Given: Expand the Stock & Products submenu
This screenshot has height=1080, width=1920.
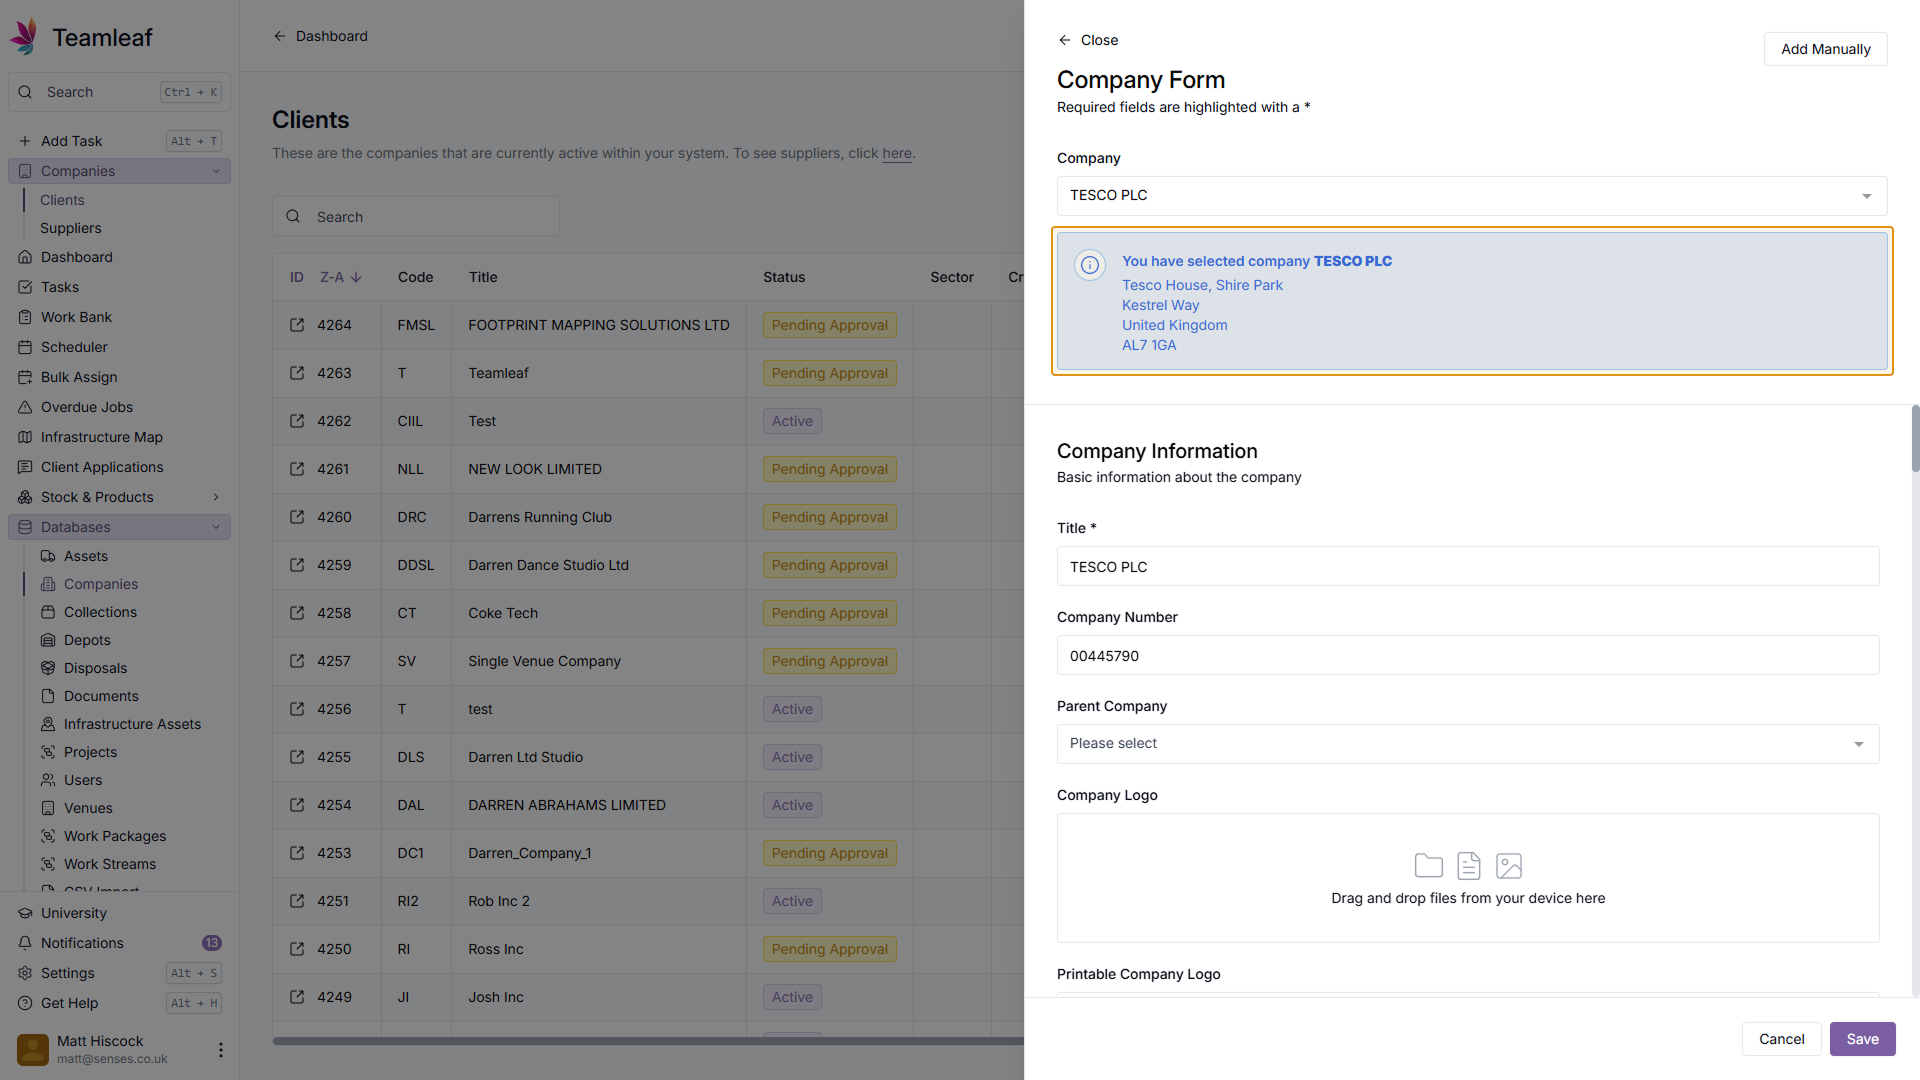Looking at the screenshot, I should tap(215, 497).
